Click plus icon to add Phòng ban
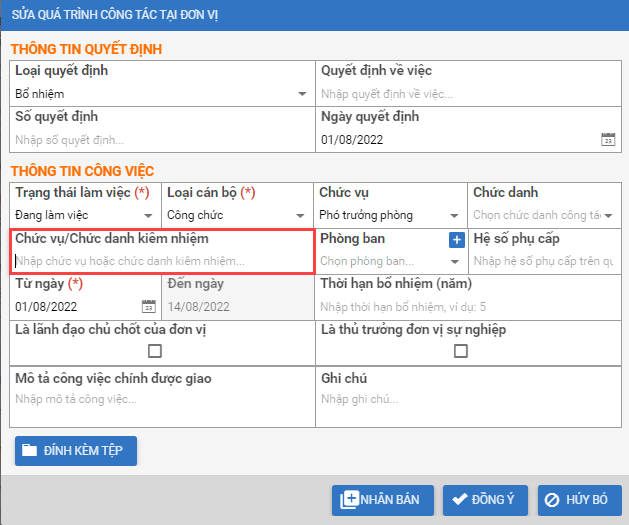Viewport: 629px width, 525px height. [x=456, y=239]
